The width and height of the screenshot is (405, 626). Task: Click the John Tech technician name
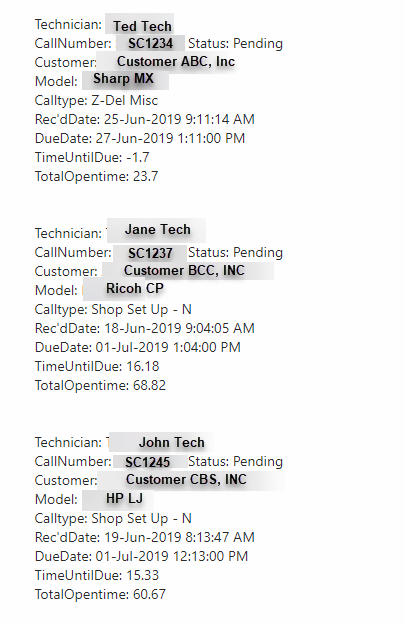[172, 442]
